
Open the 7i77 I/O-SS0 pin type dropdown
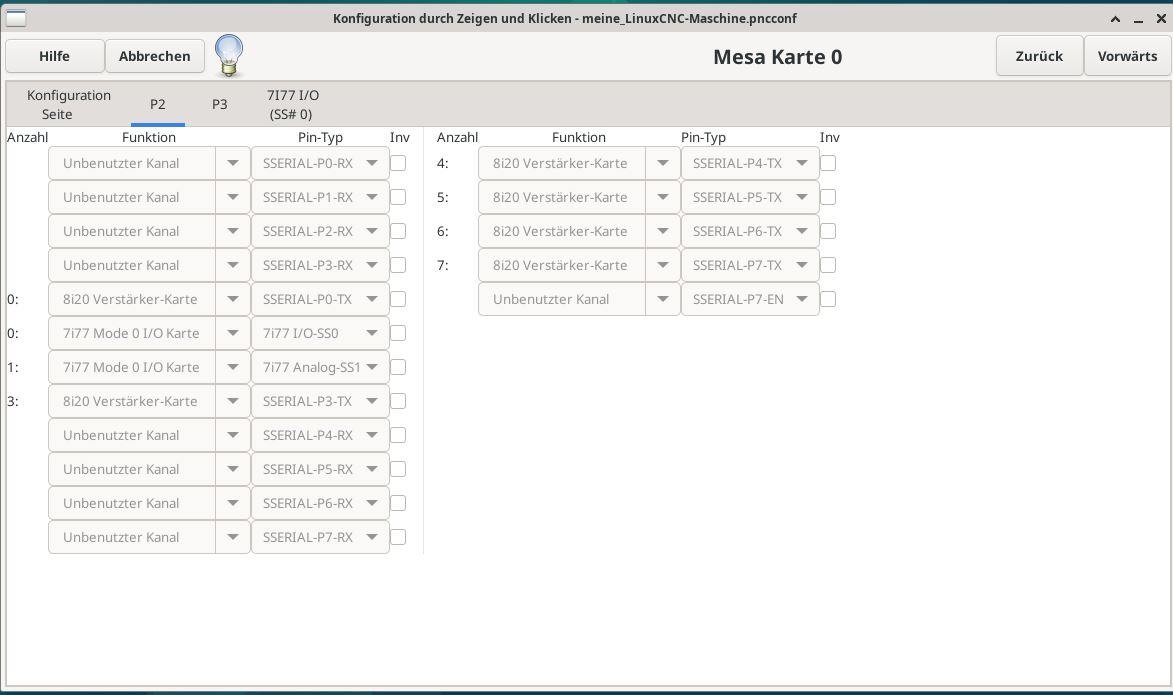point(320,333)
